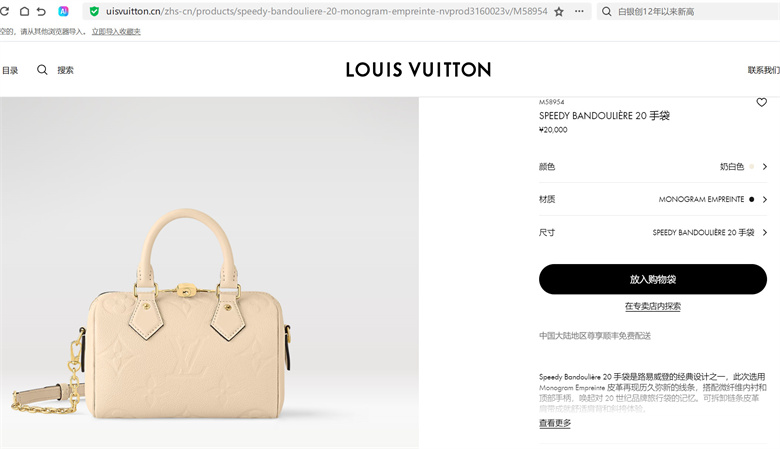Viewport: 780px width, 449px height.
Task: Click the 放入购物袋 button
Action: 653,279
